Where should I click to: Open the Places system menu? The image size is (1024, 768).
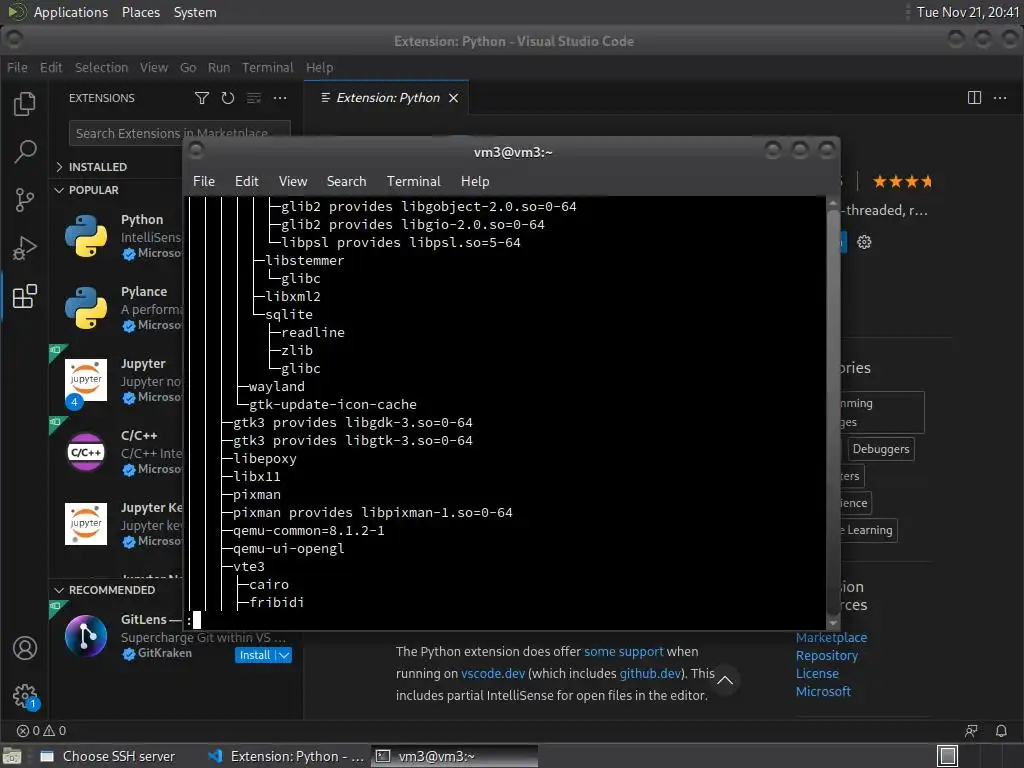(141, 12)
